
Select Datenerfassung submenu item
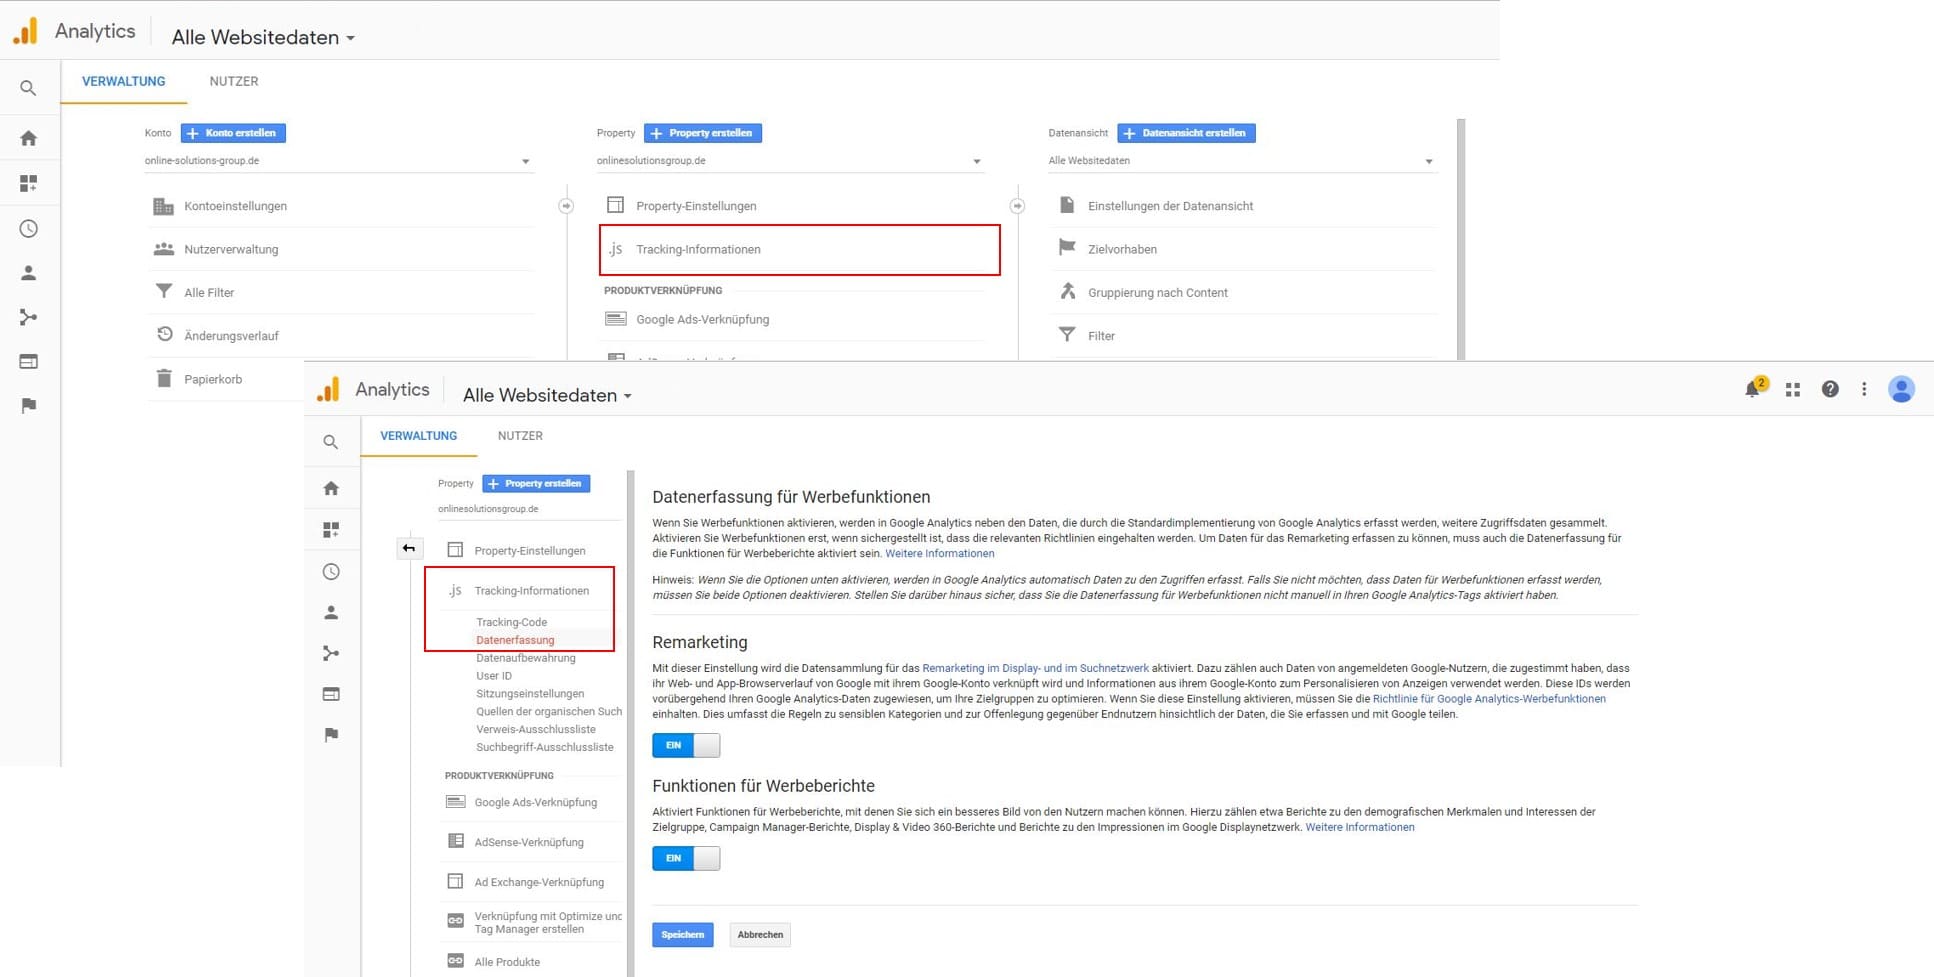pyautogui.click(x=515, y=640)
